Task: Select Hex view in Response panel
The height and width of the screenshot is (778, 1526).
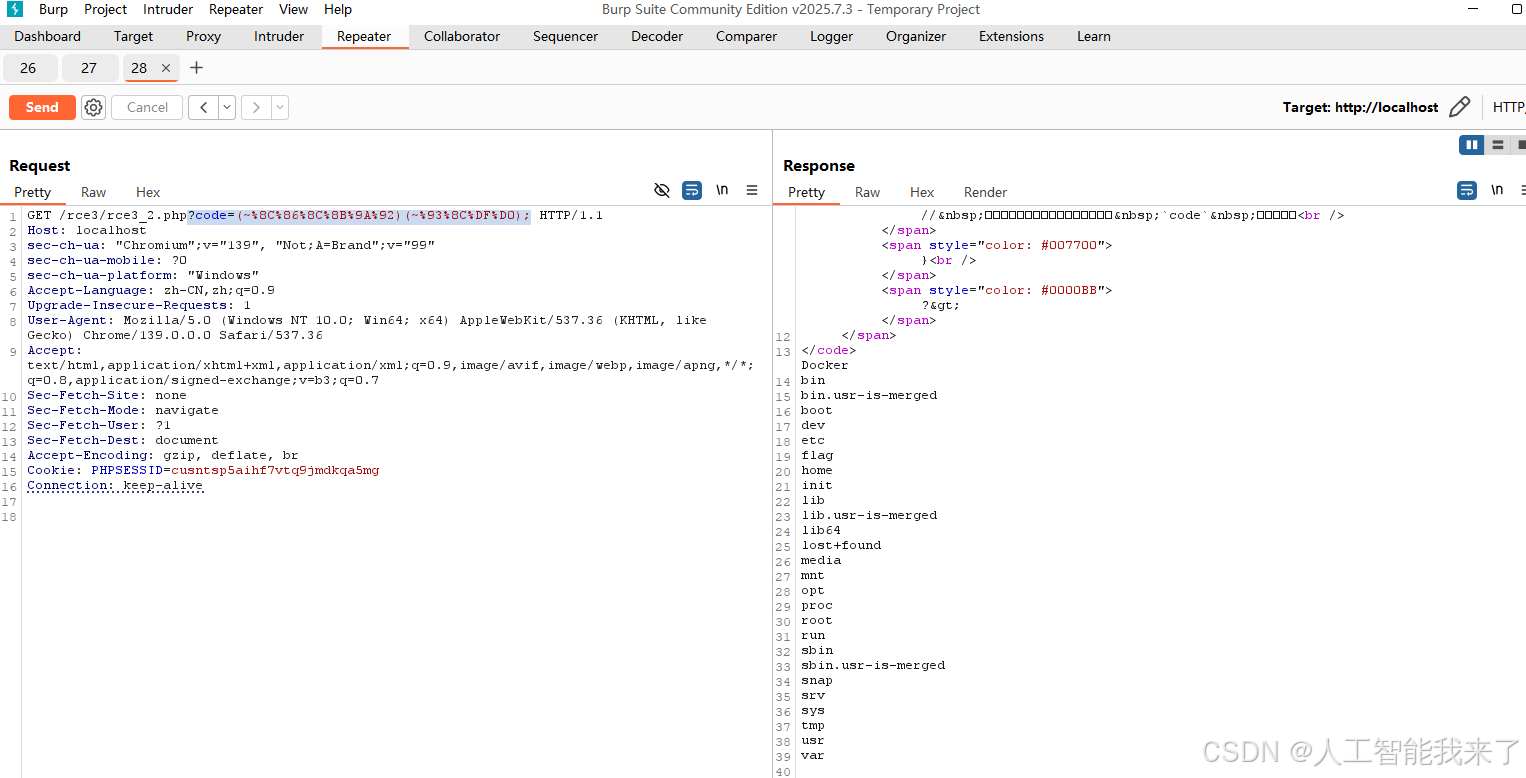Action: (922, 192)
